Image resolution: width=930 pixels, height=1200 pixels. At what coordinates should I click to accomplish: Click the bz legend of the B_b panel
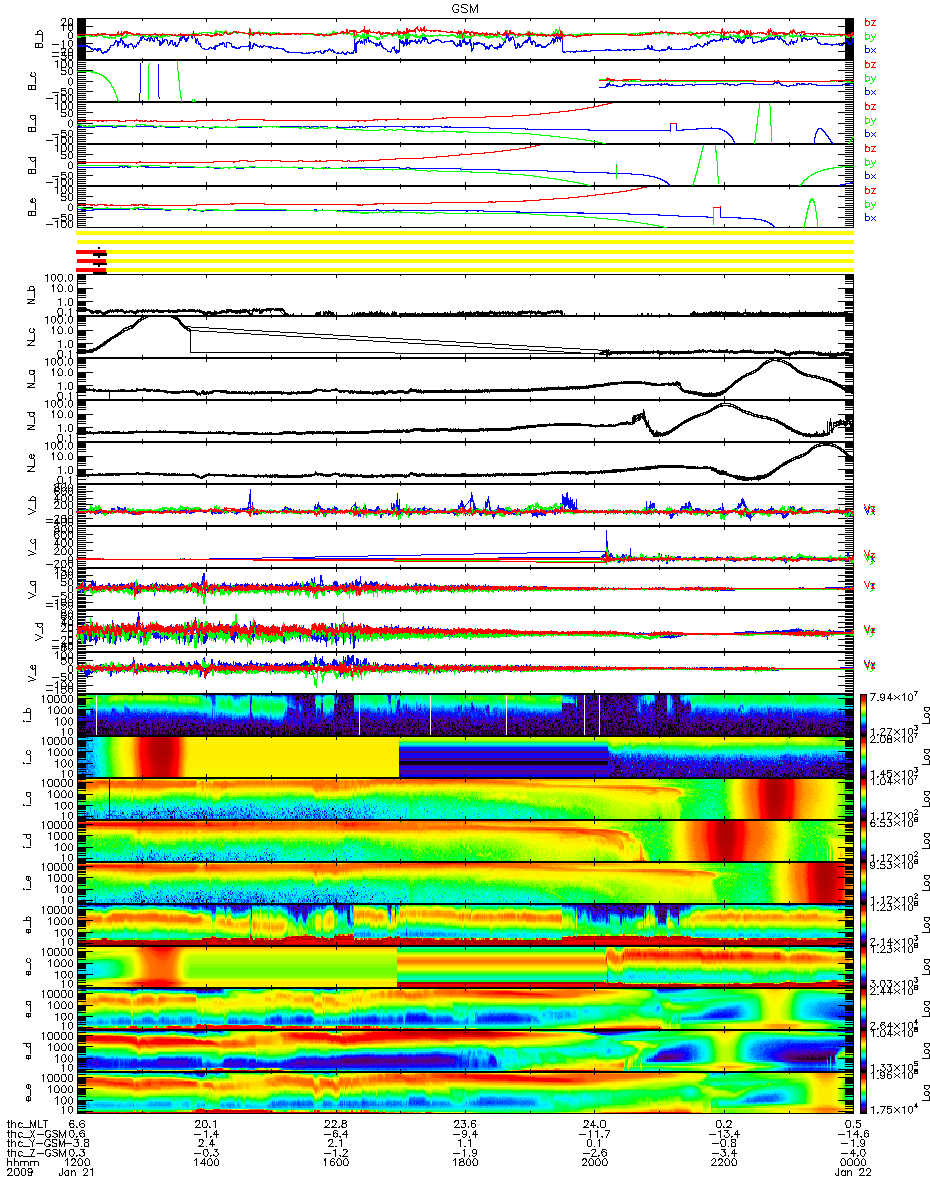(x=869, y=22)
